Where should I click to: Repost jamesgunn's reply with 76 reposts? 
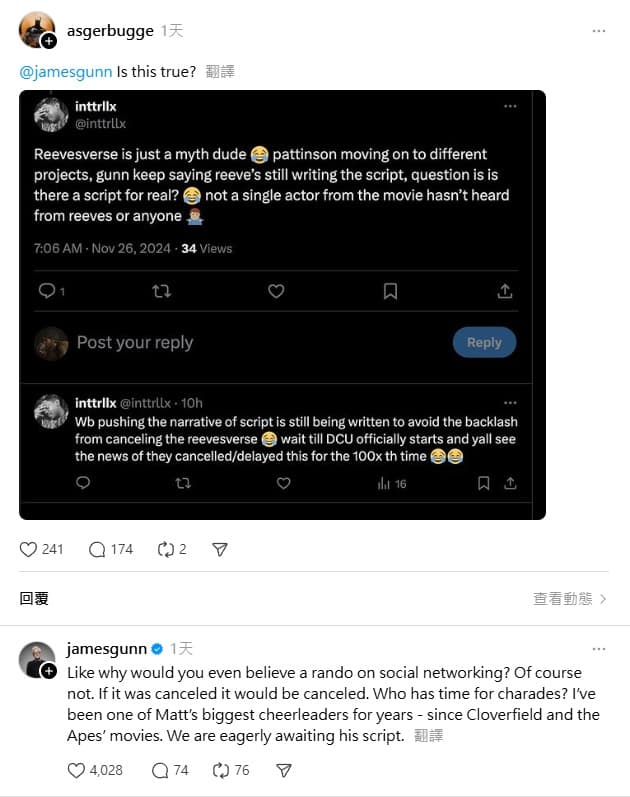(221, 771)
